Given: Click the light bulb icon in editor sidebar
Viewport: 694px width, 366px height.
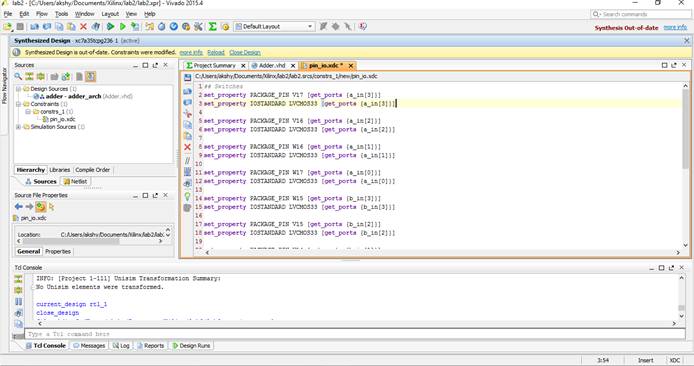Looking at the screenshot, I should 187,196.
